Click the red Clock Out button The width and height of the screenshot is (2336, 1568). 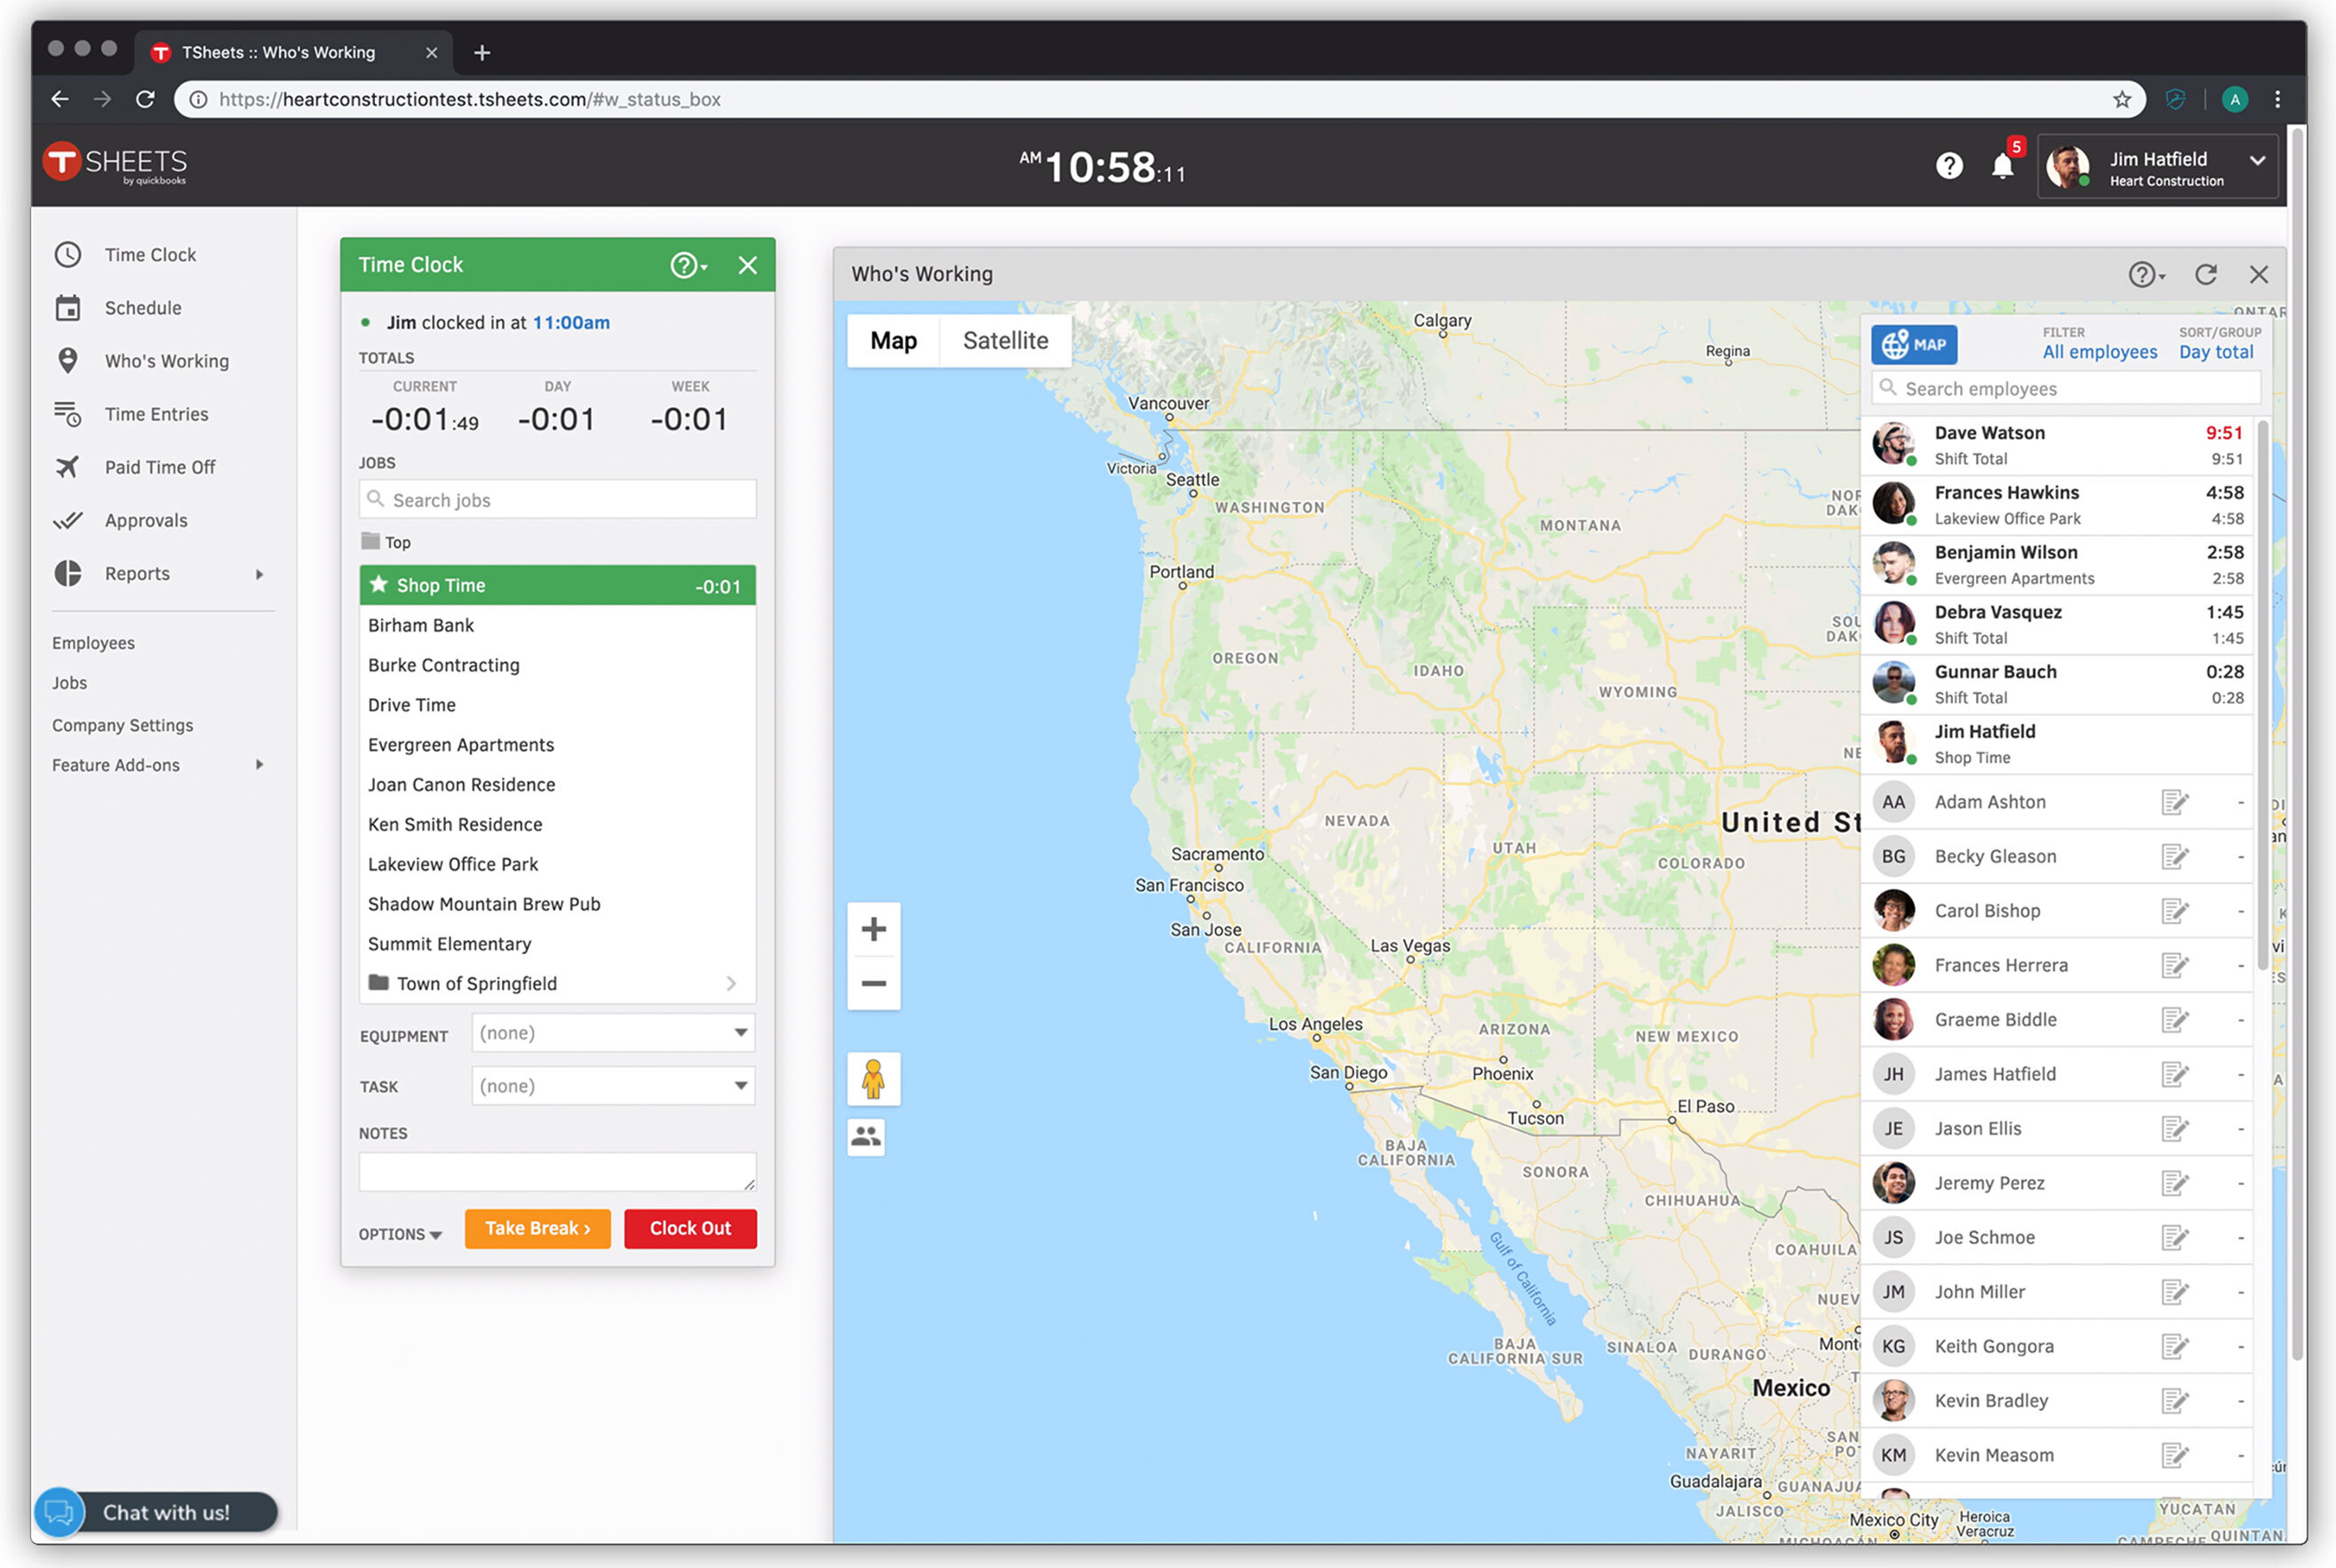[690, 1228]
